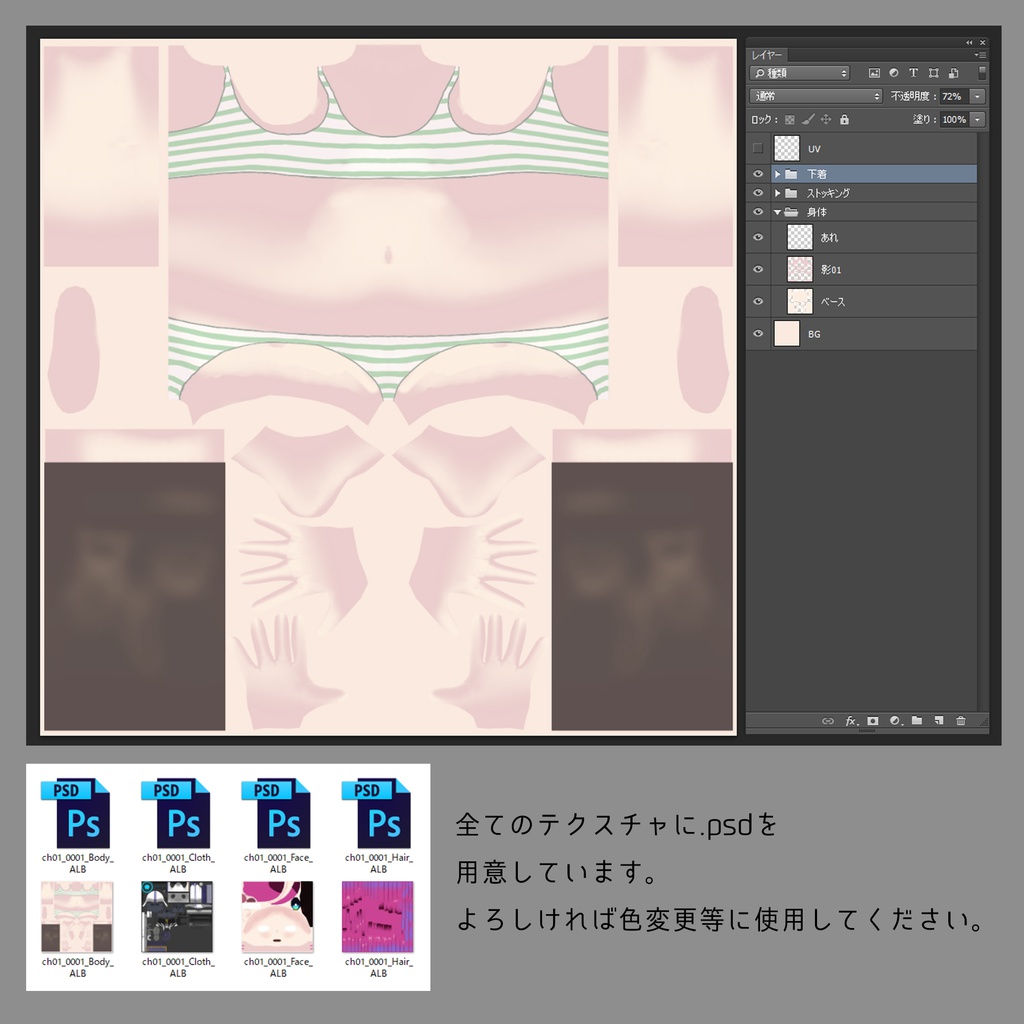The width and height of the screenshot is (1024, 1024).
Task: Link the selected layers using the chain icon
Action: pos(828,720)
